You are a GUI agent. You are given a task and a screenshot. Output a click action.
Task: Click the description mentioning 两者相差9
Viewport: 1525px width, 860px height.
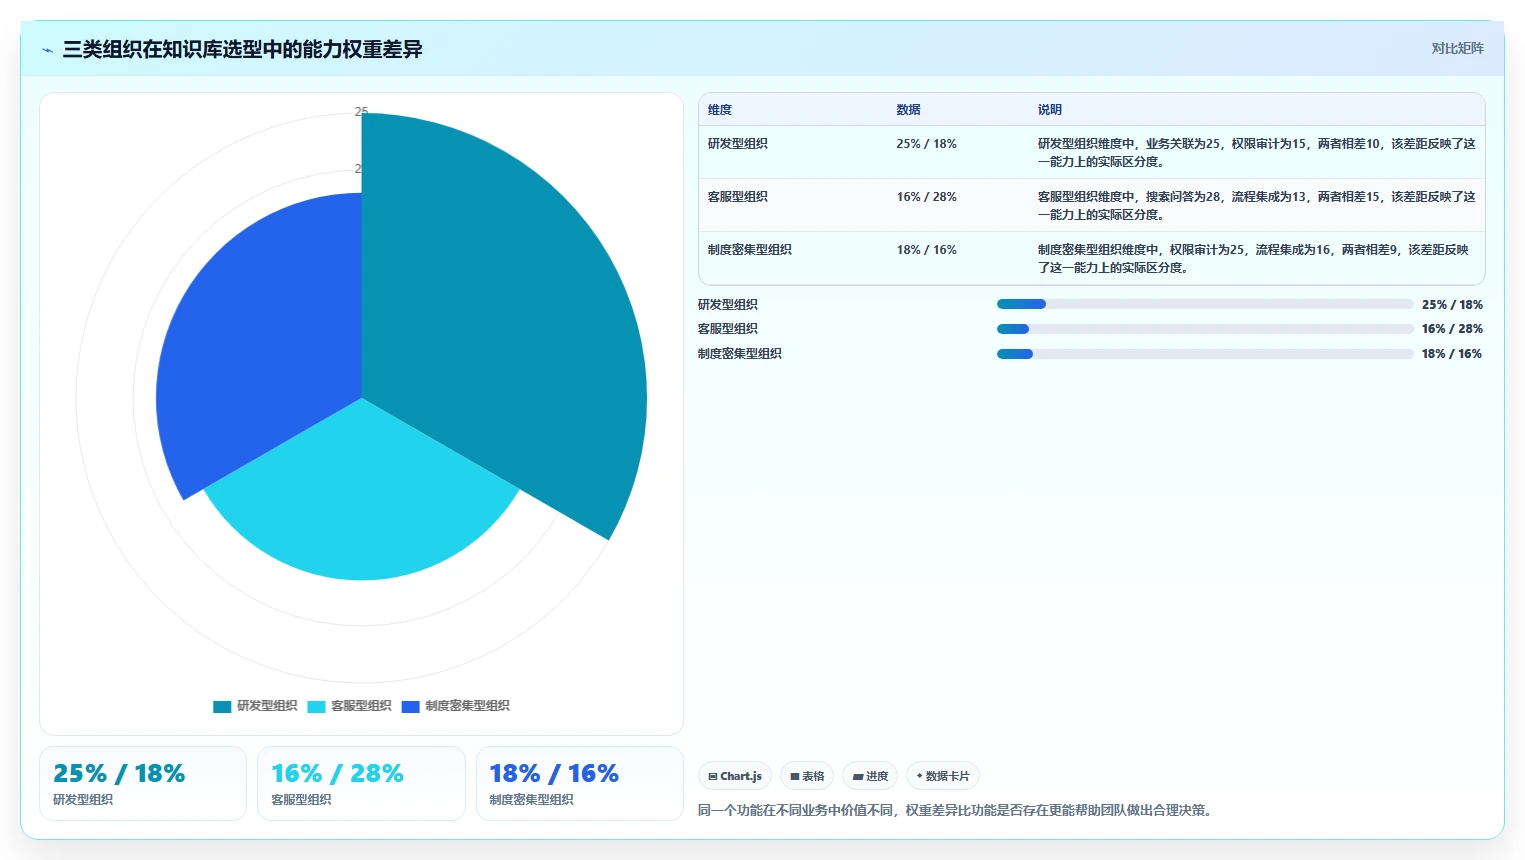pos(1254,259)
